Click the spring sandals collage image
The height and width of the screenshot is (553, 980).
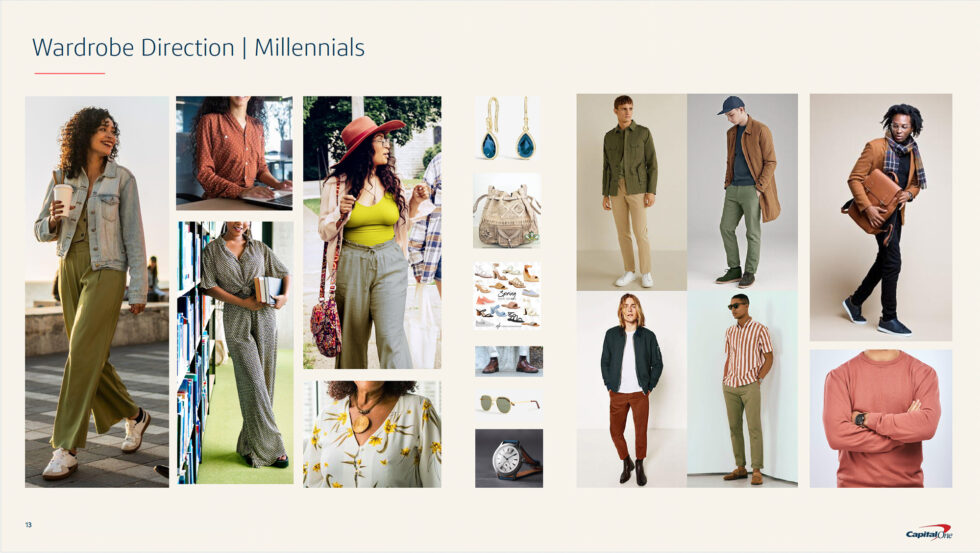507,296
